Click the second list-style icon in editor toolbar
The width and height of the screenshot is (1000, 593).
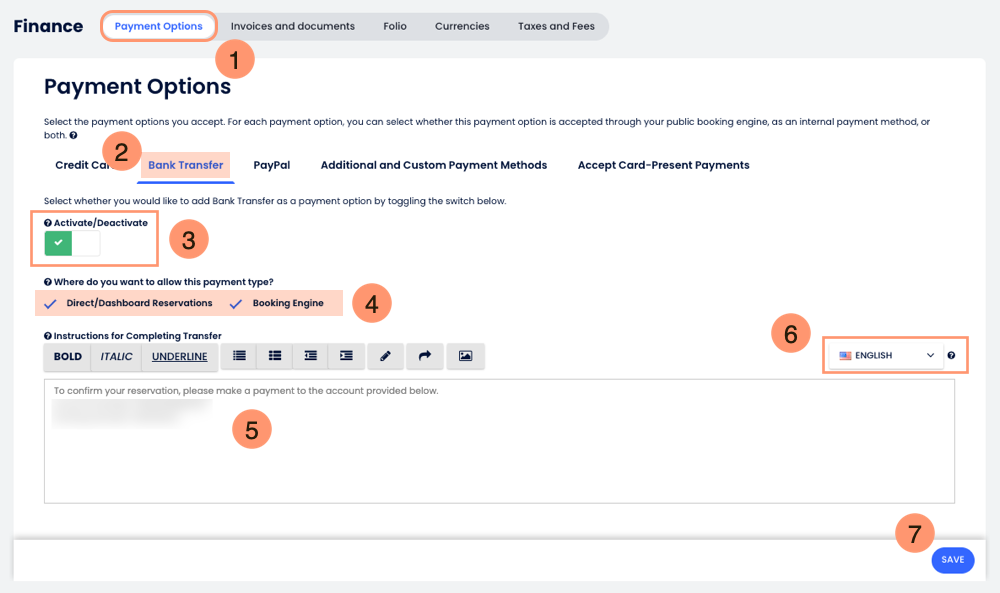click(275, 356)
